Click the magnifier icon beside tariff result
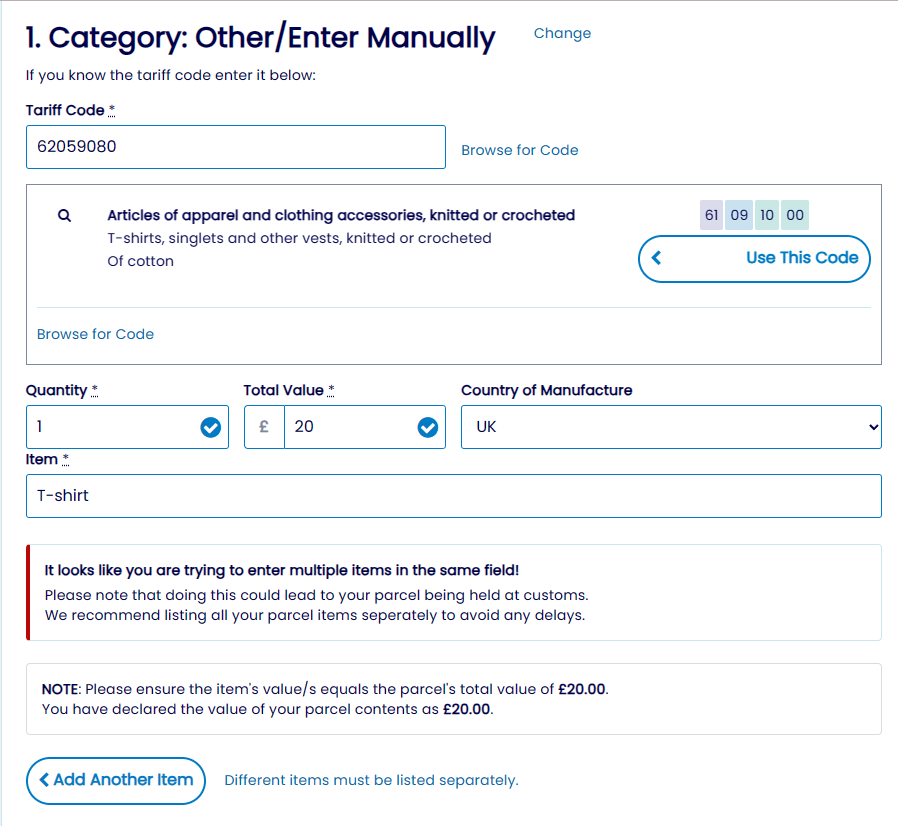This screenshot has height=826, width=898. (x=65, y=215)
